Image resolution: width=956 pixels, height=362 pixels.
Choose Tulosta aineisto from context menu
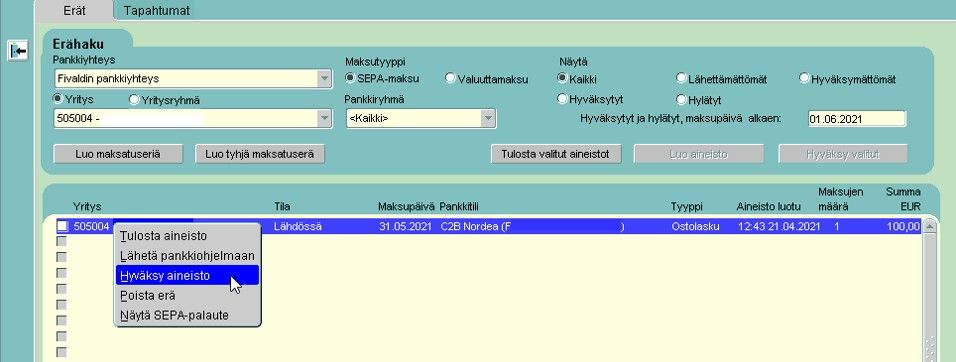click(188, 236)
